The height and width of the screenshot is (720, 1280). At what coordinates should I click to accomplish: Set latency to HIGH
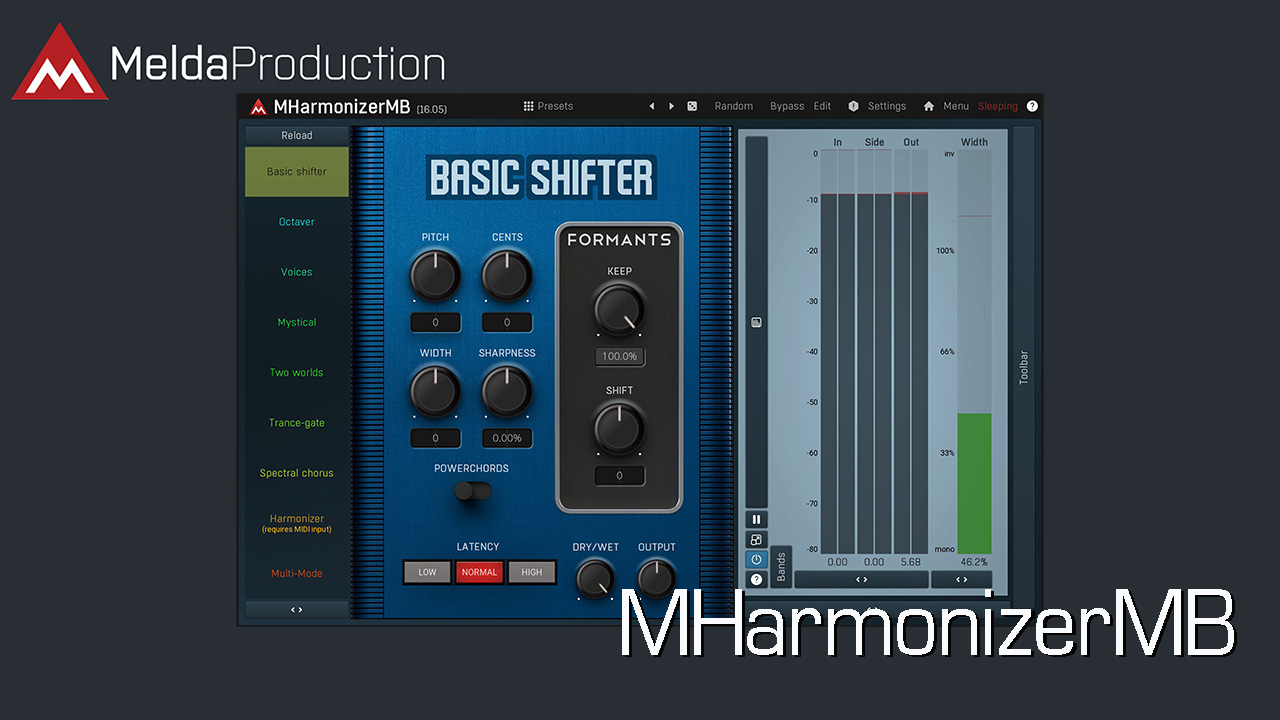531,572
